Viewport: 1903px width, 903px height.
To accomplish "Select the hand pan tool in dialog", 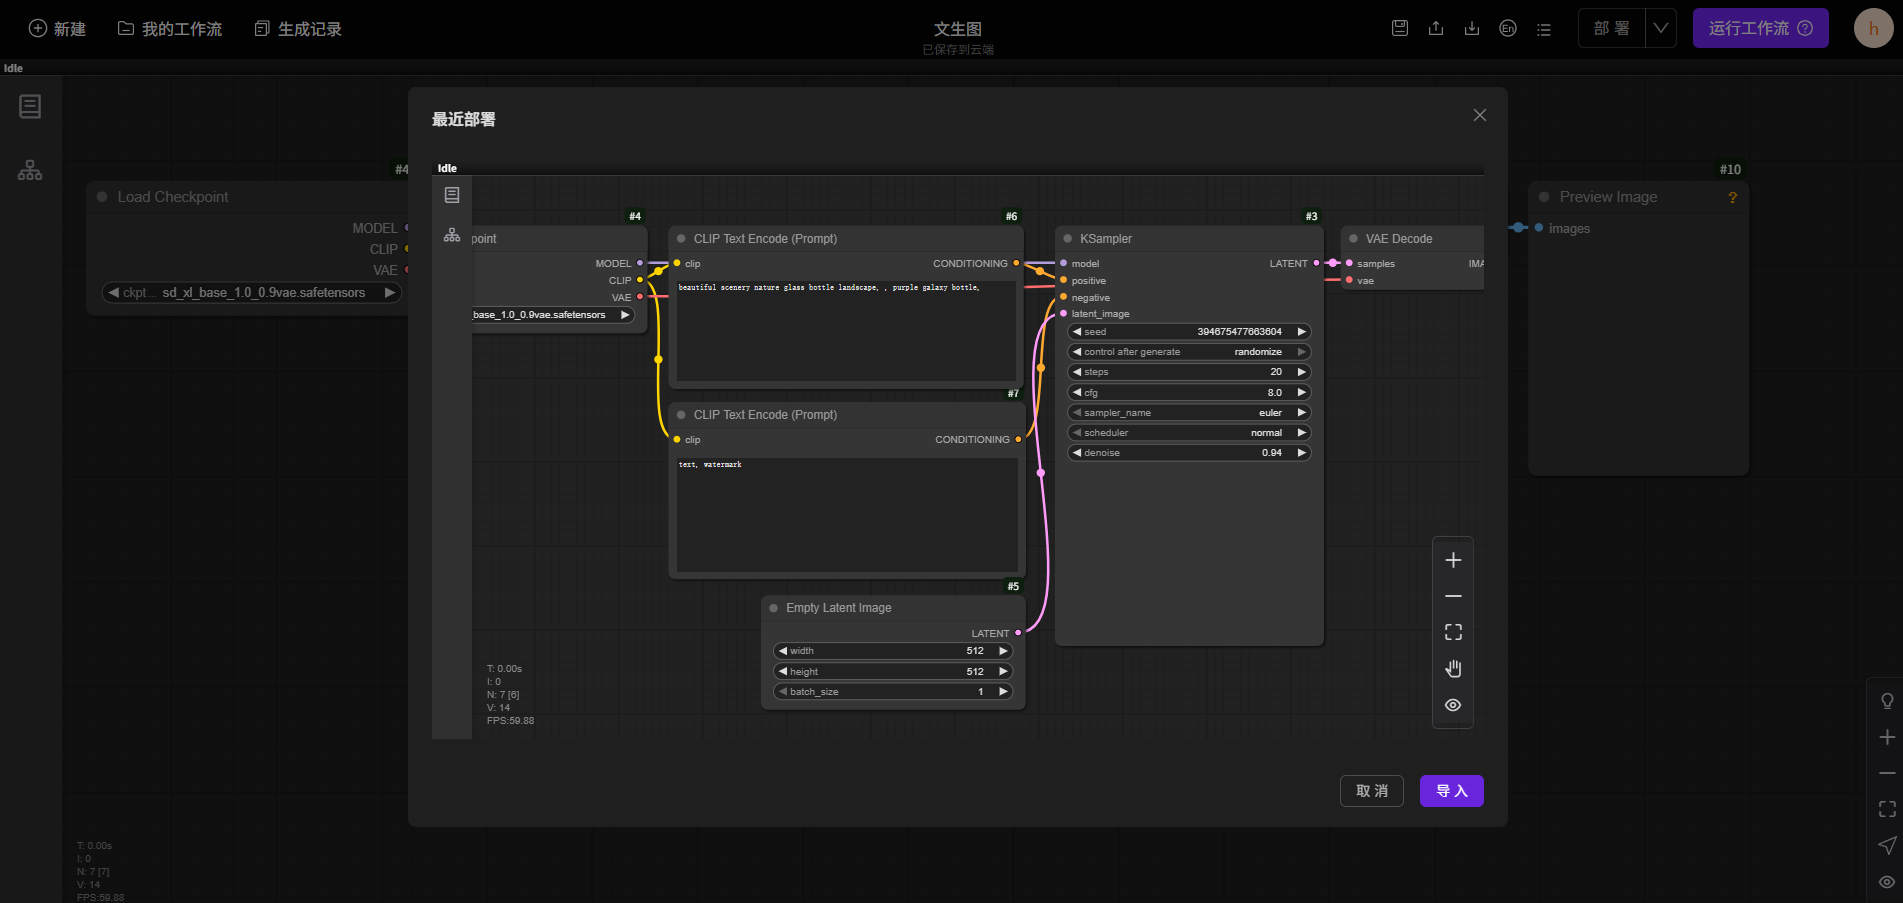I will coord(1453,668).
